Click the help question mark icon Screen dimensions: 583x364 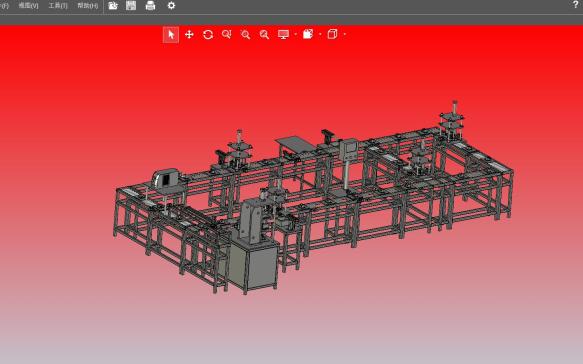coord(576,4)
